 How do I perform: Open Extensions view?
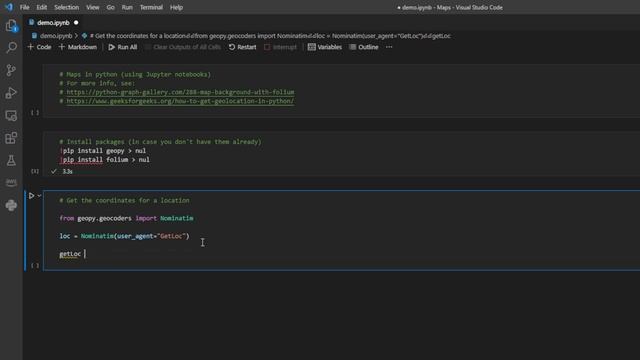point(11,138)
